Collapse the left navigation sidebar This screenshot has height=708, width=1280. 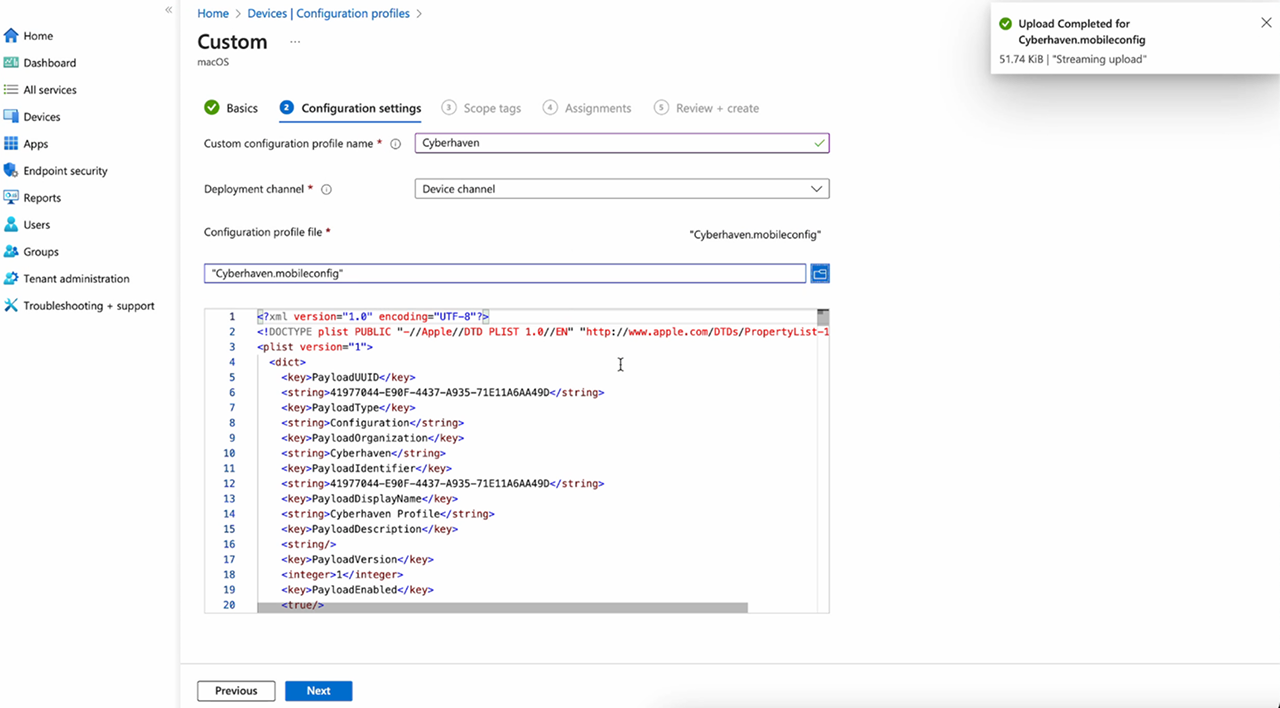(x=169, y=9)
